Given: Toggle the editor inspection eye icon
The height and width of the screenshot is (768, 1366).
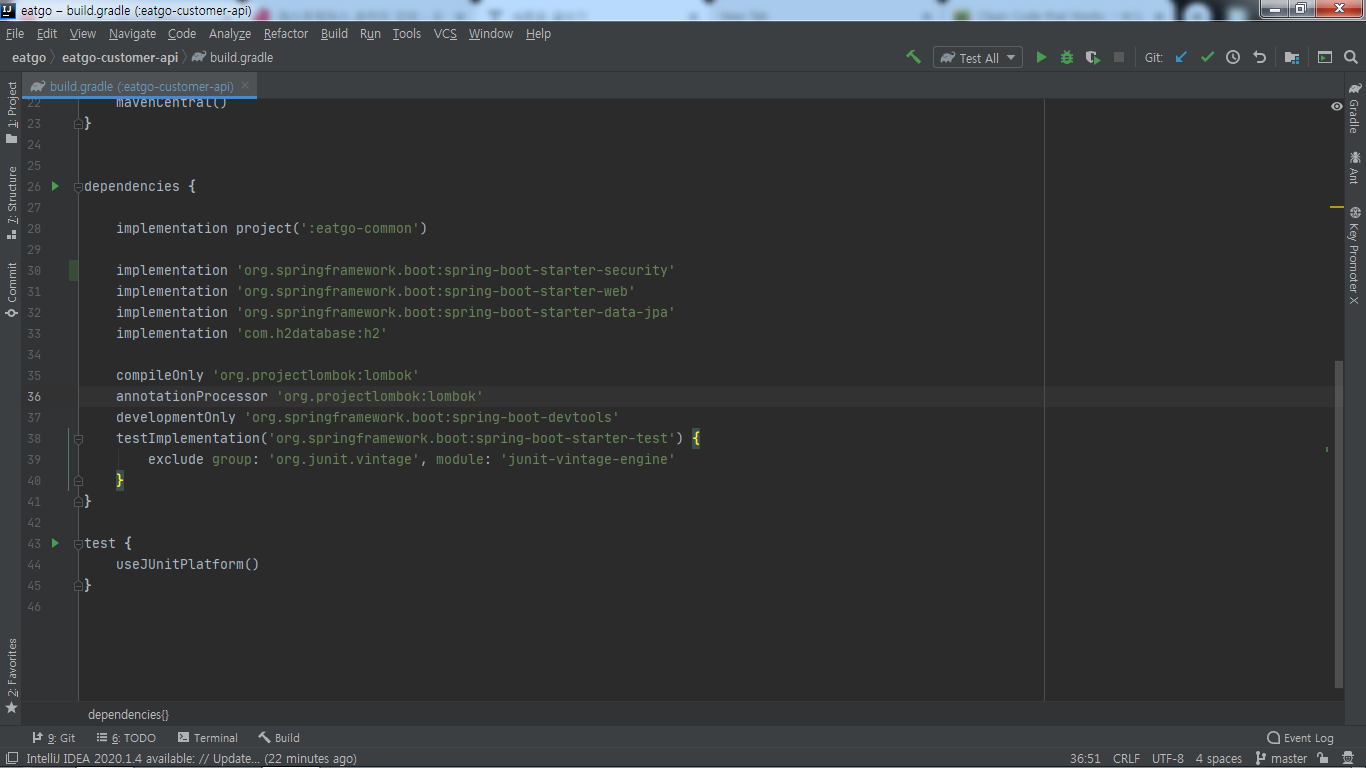Looking at the screenshot, I should pos(1336,106).
